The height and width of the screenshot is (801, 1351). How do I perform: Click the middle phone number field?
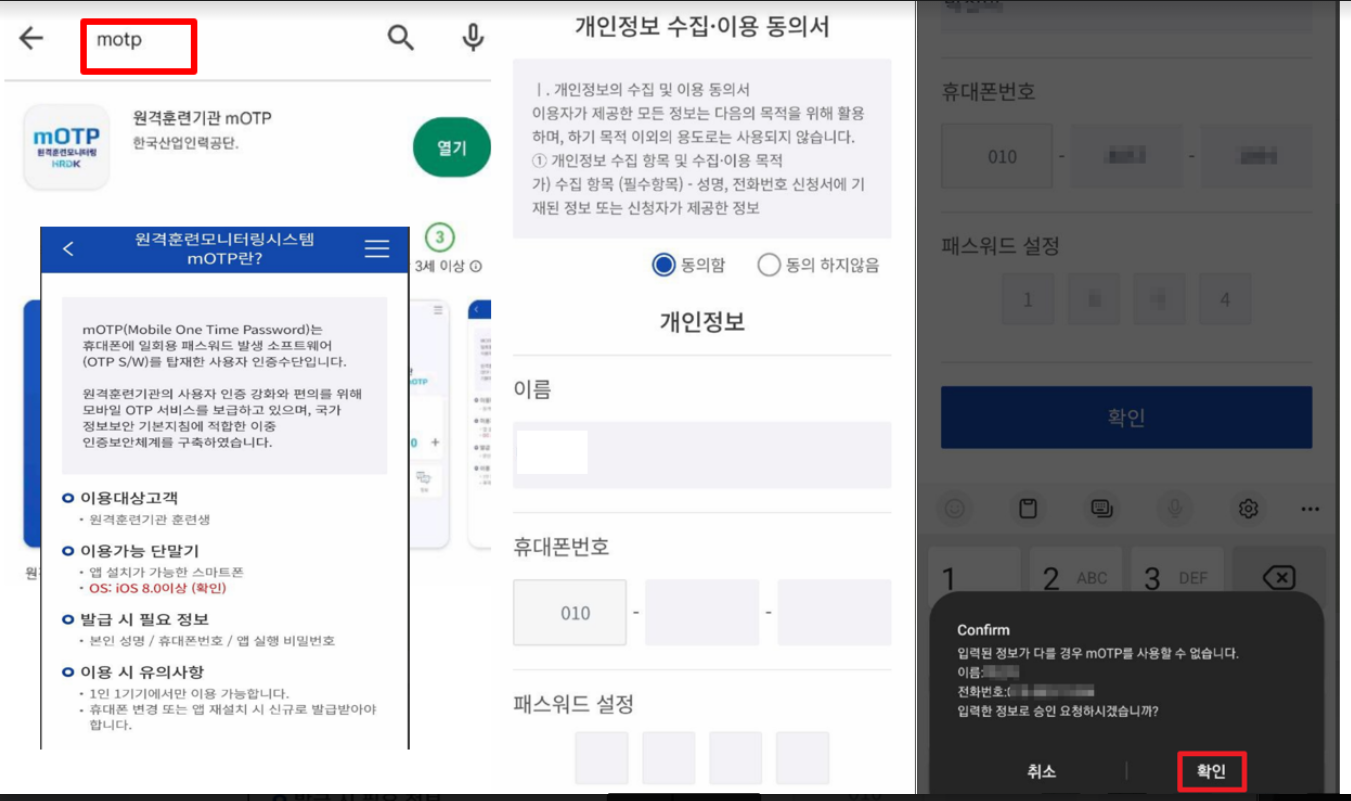(702, 612)
